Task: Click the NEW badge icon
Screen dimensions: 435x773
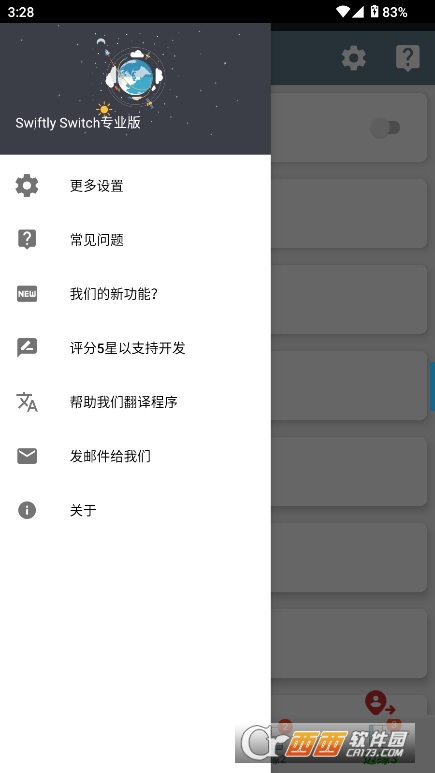Action: click(x=27, y=294)
